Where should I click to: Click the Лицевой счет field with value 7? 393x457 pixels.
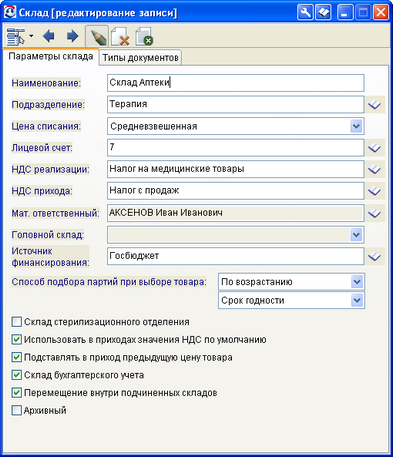(236, 147)
